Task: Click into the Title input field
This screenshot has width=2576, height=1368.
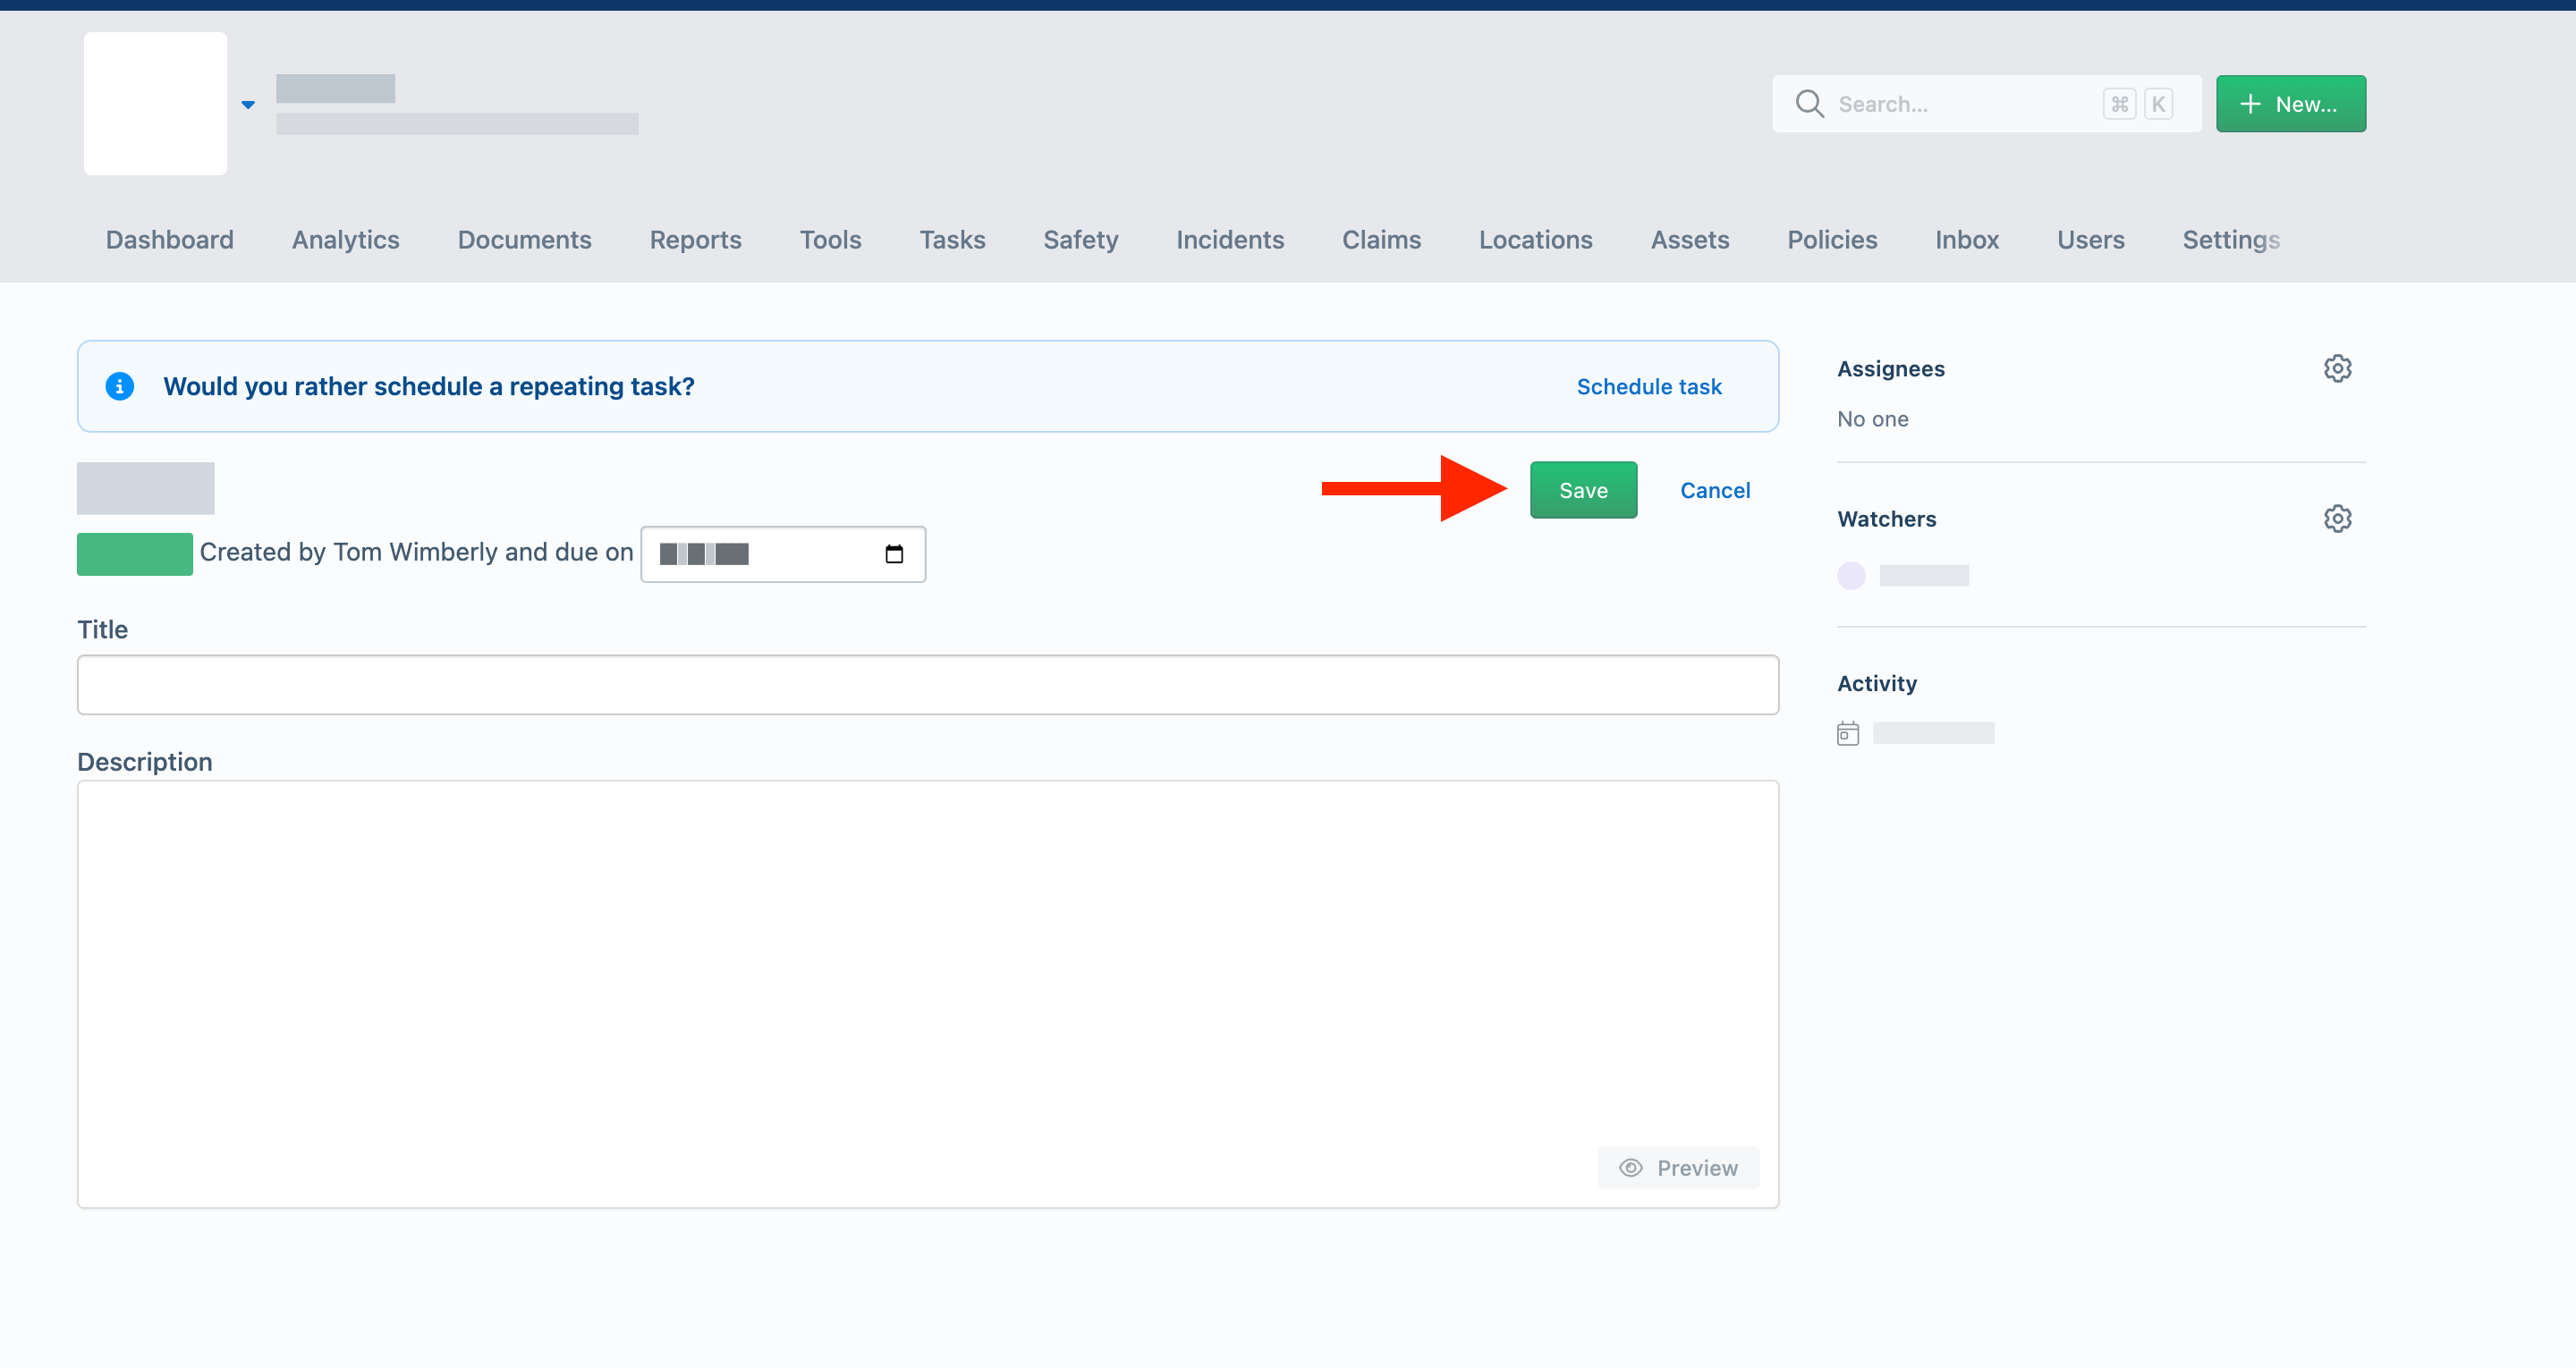Action: click(x=927, y=685)
